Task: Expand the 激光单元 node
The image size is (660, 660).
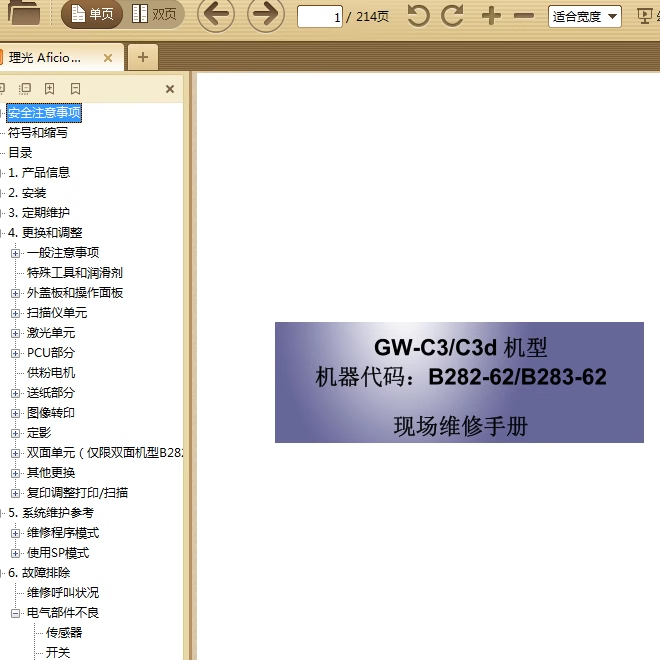Action: (x=15, y=333)
